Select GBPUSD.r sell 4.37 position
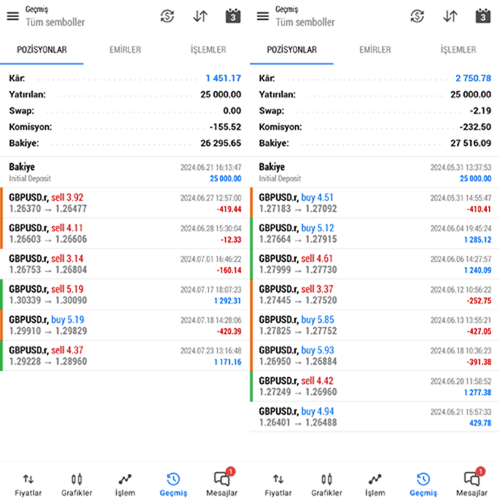The height and width of the screenshot is (500, 500). click(125, 356)
